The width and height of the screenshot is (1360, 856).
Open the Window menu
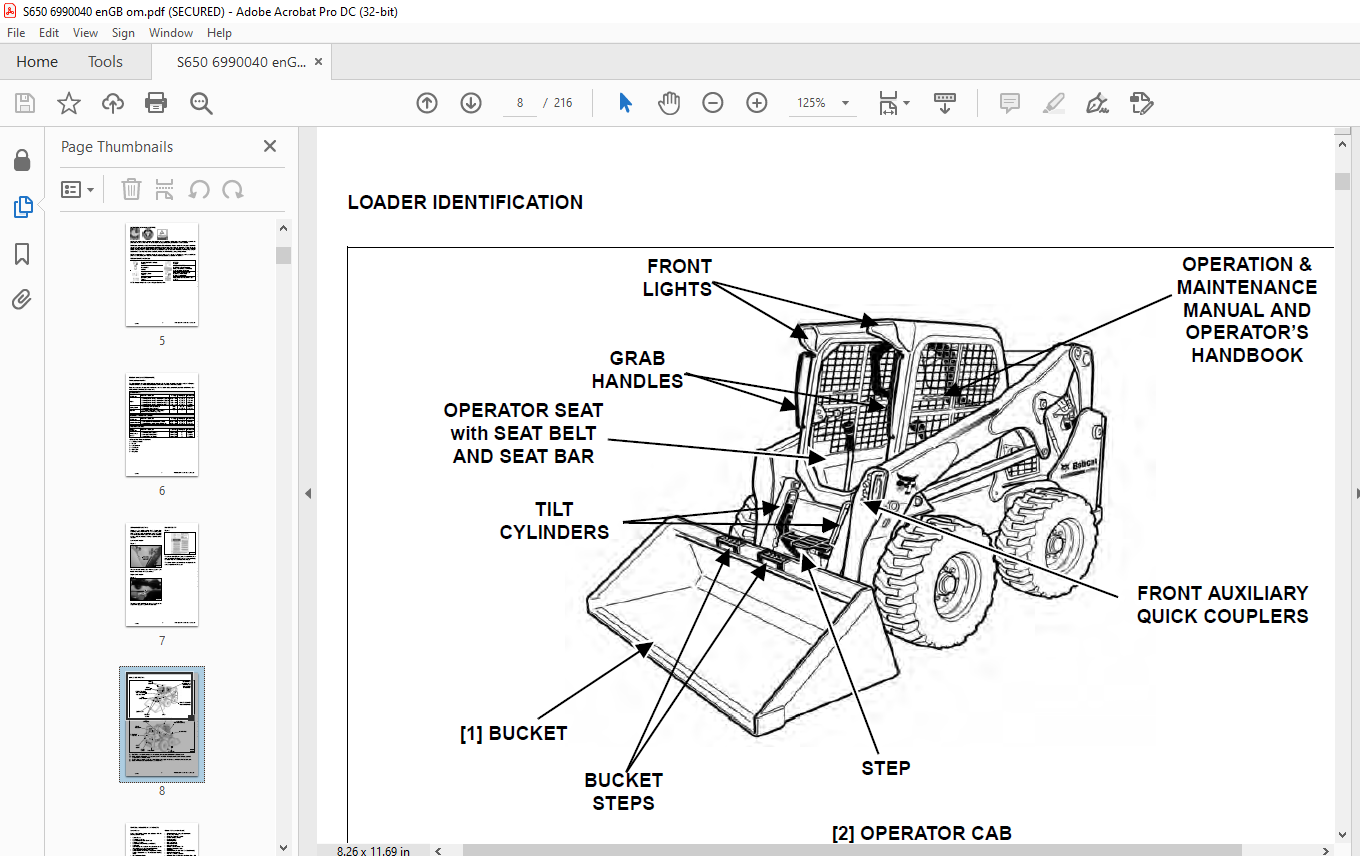click(171, 33)
